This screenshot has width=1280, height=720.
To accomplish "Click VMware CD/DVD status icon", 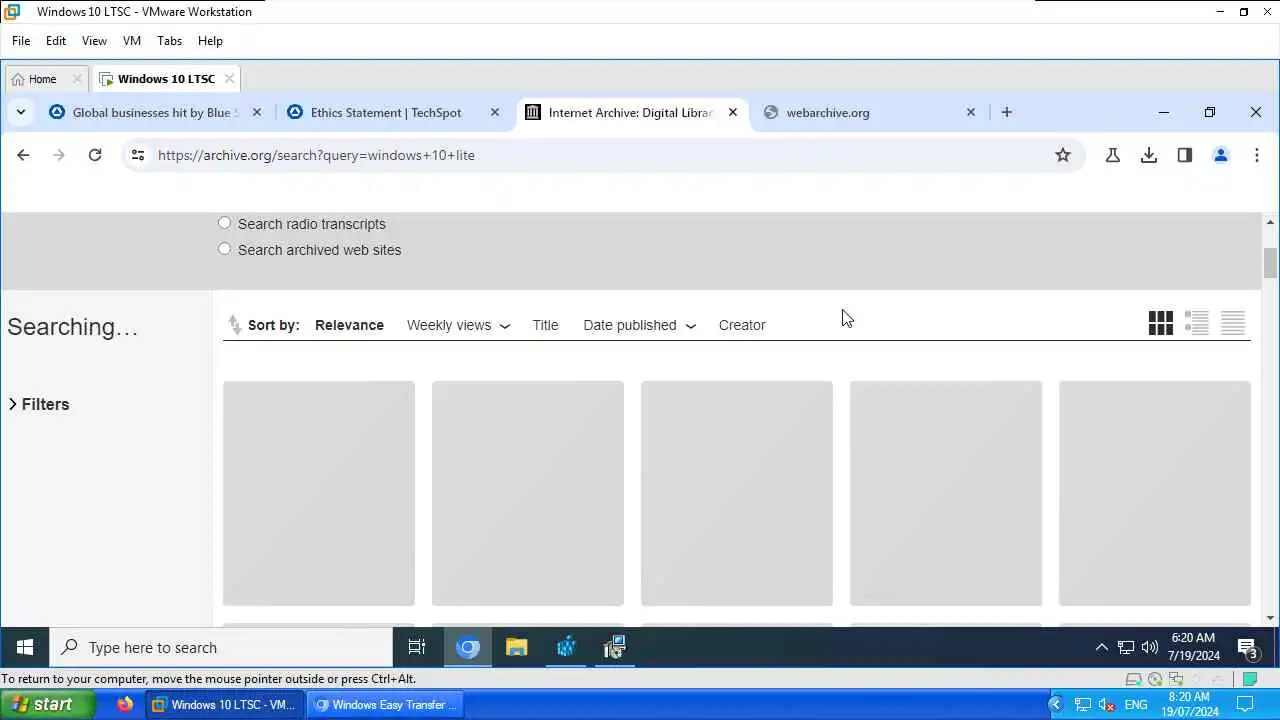I will click(x=1155, y=679).
